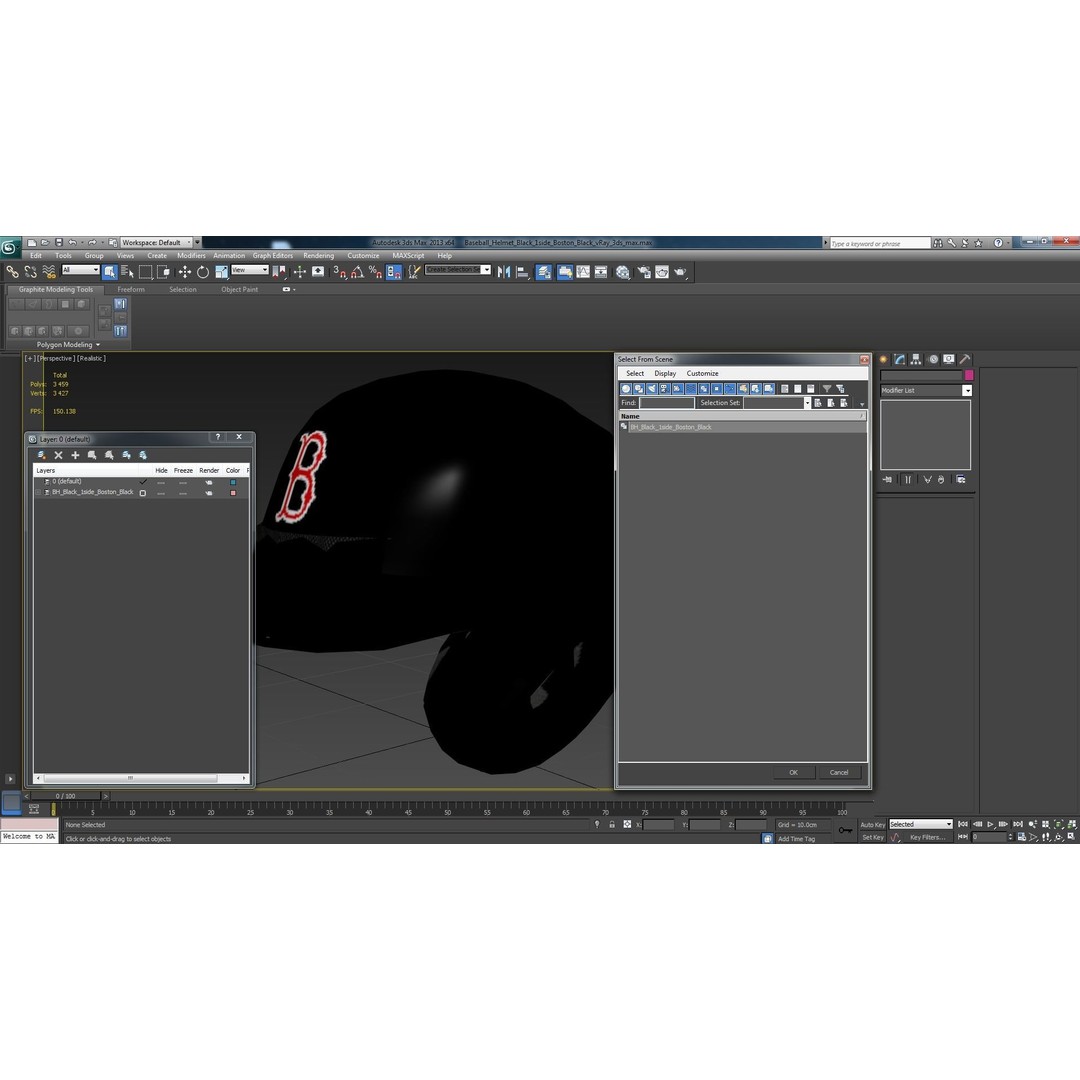Toggle the Auto Key button
Viewport: 1080px width, 1080px height.
pos(872,824)
